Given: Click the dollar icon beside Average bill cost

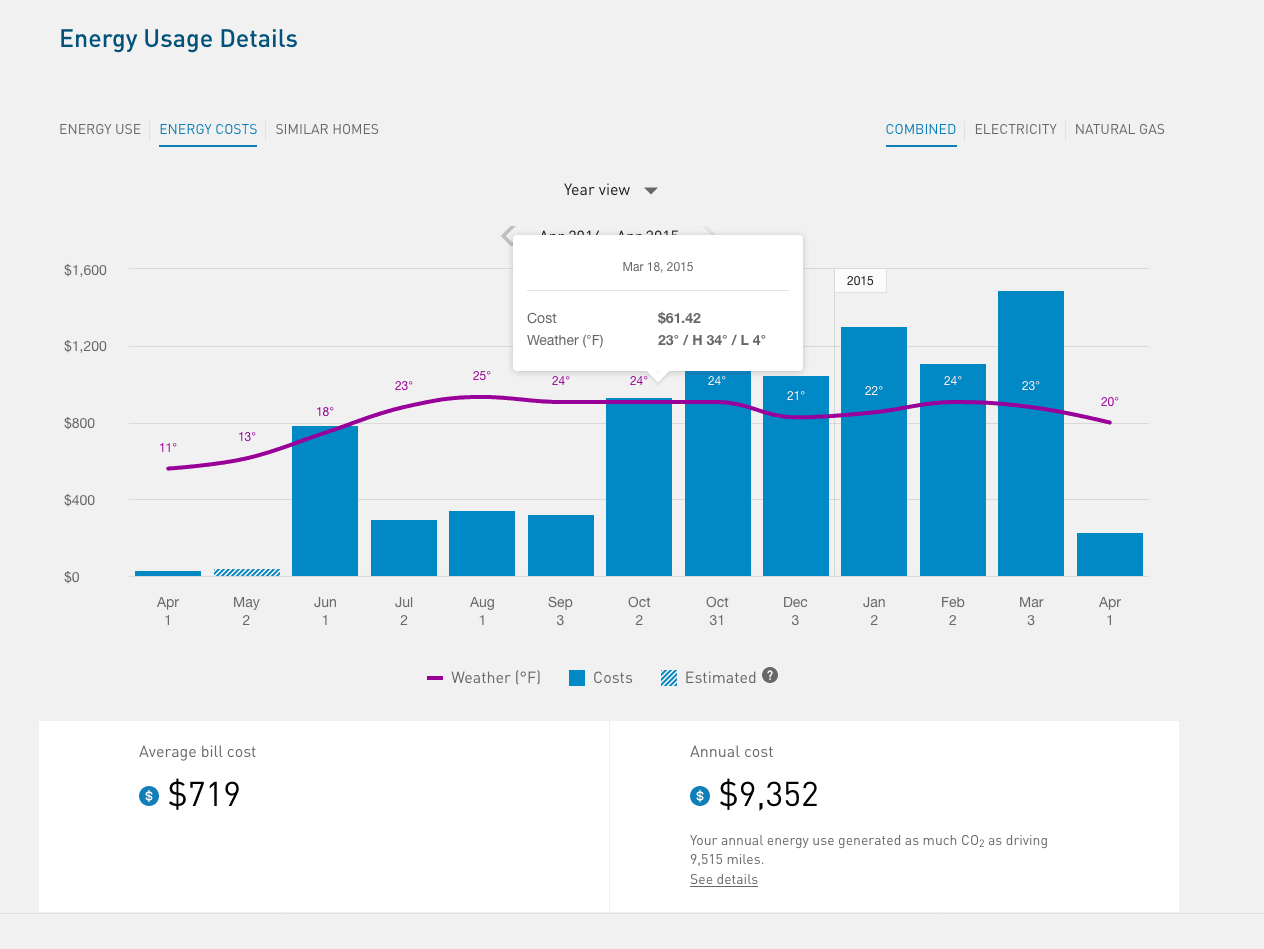Looking at the screenshot, I should click(149, 796).
